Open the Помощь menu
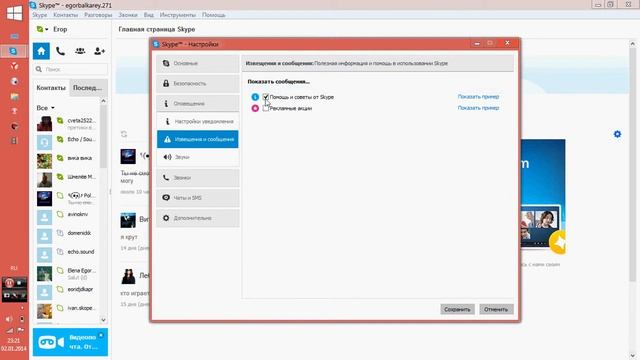The width and height of the screenshot is (640, 360). [213, 15]
